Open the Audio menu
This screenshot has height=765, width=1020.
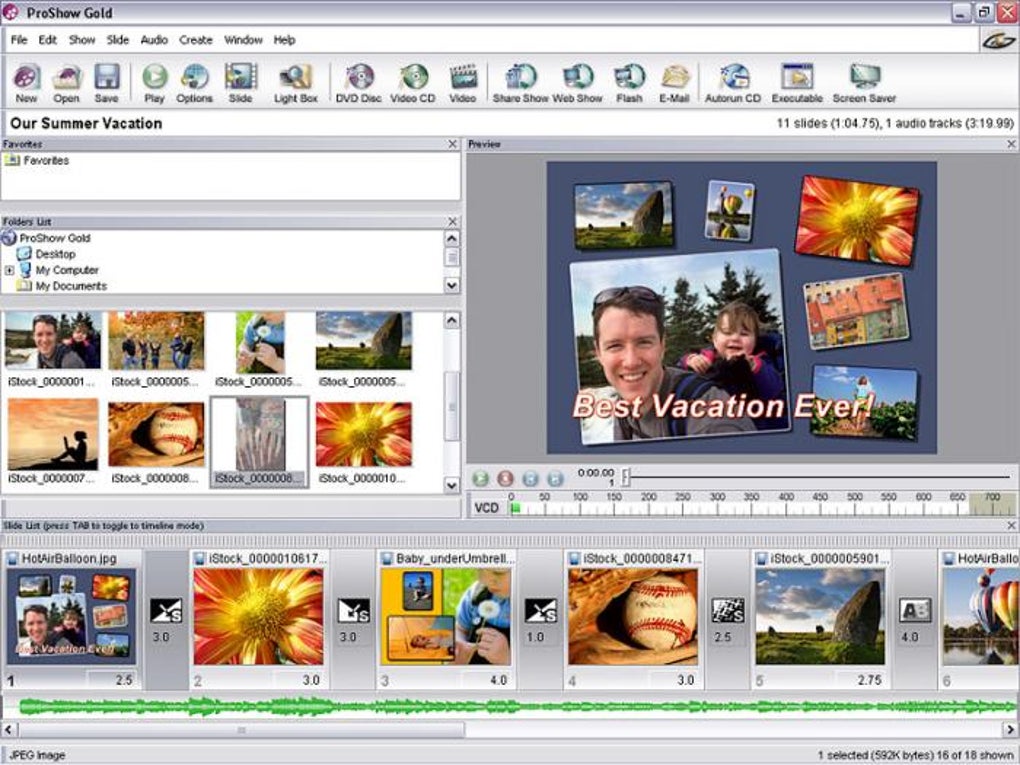pos(154,40)
